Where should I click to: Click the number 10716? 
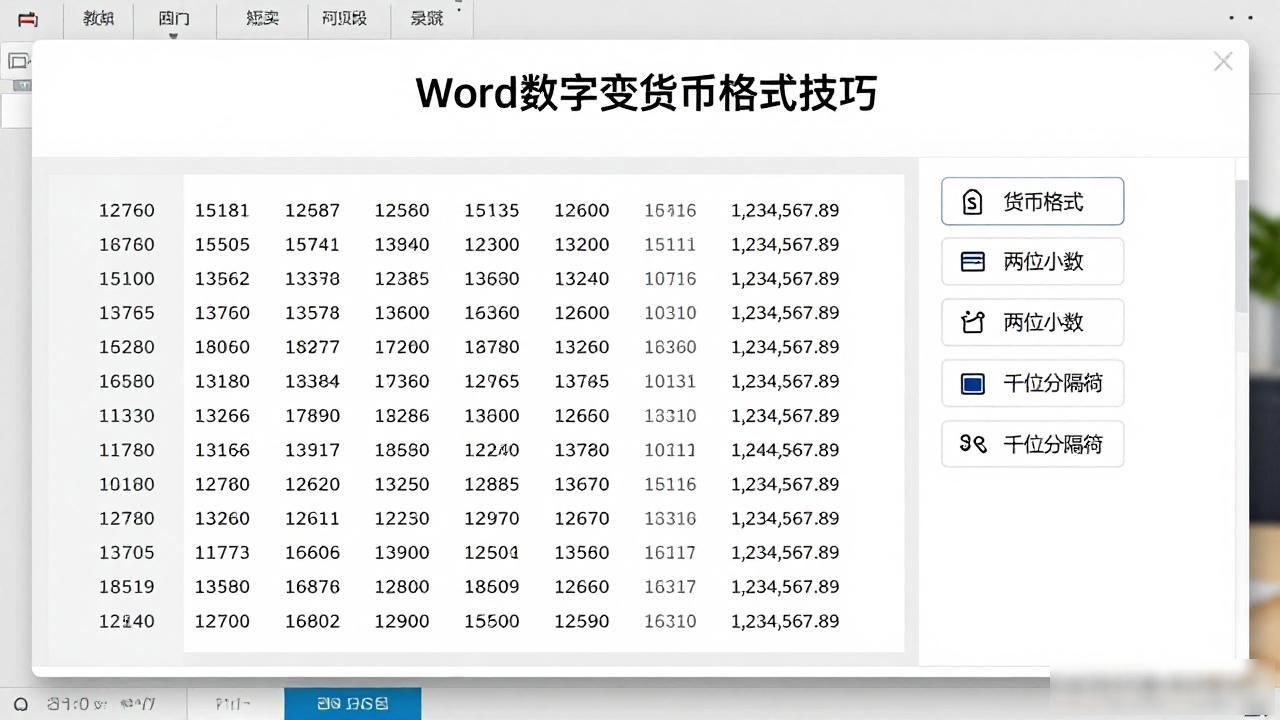click(670, 279)
